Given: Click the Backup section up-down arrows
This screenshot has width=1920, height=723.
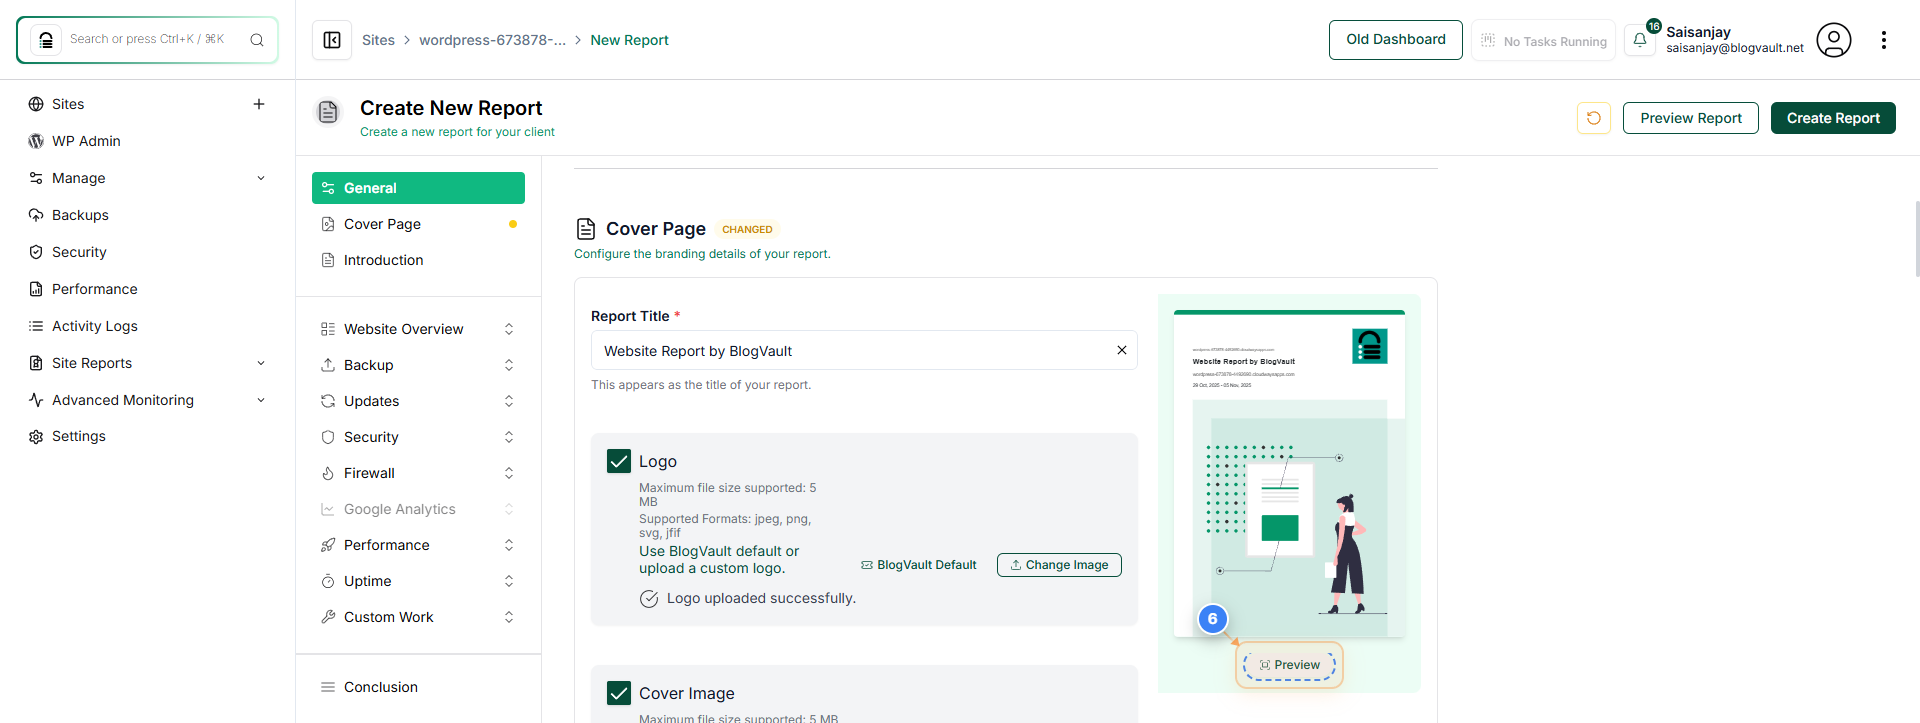Looking at the screenshot, I should coord(509,365).
